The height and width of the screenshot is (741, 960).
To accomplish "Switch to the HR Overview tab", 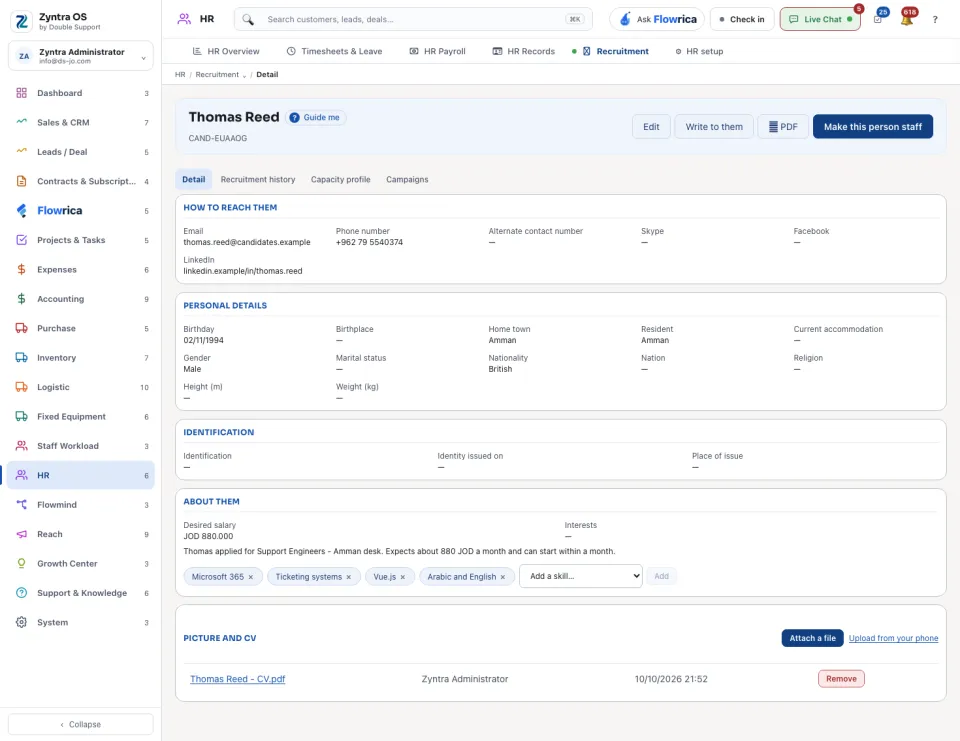I will pyautogui.click(x=226, y=51).
